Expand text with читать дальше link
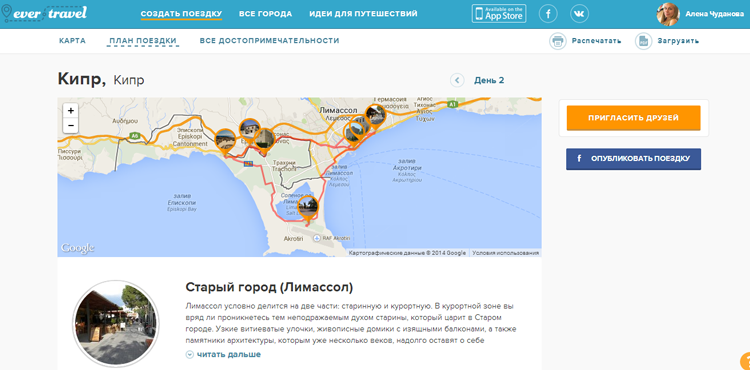 point(229,355)
